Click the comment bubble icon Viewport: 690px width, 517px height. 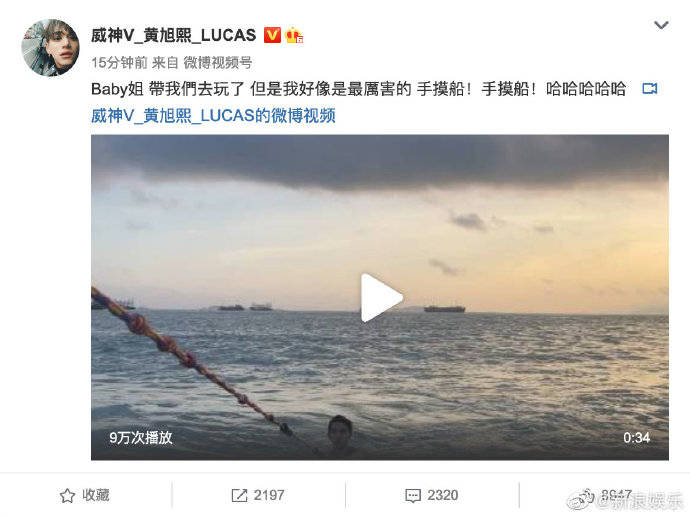[413, 495]
